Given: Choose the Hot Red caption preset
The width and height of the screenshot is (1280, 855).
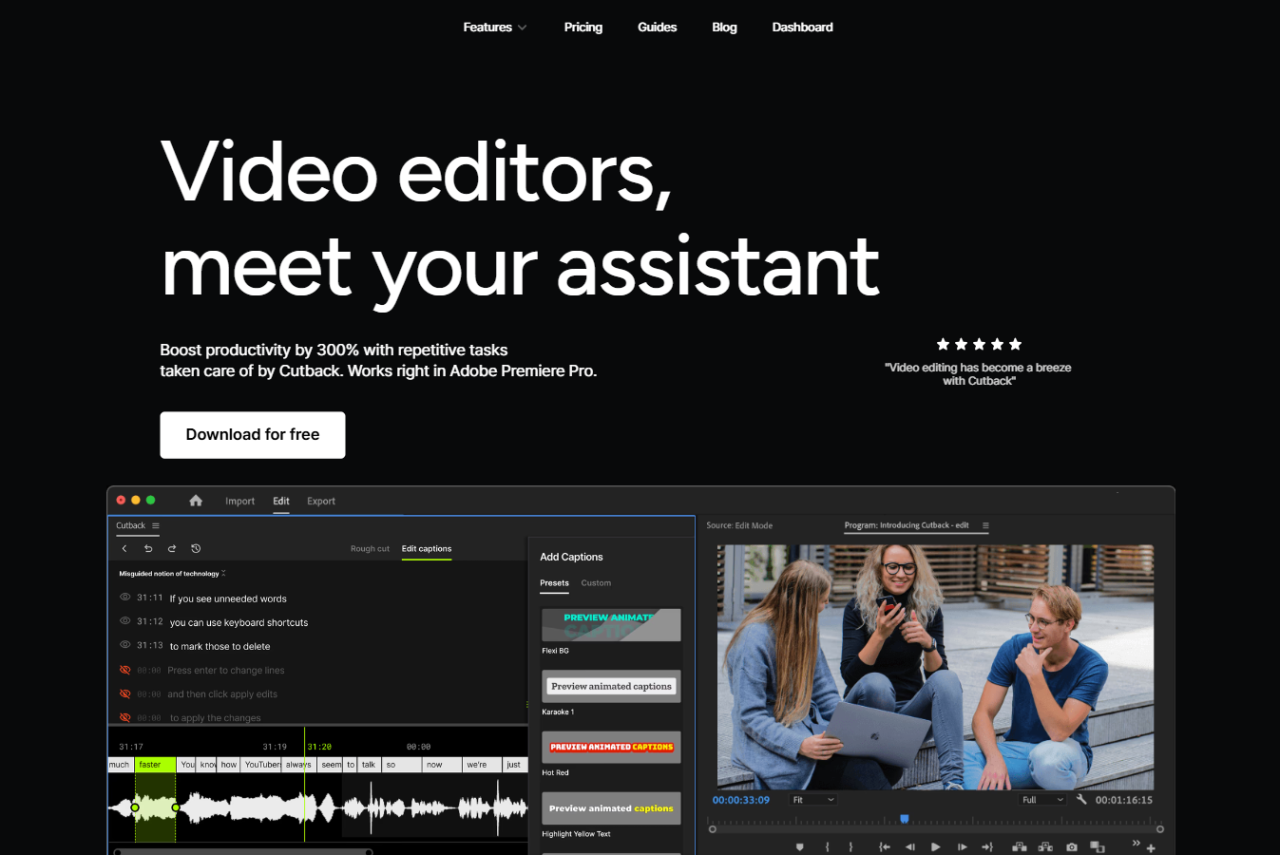Looking at the screenshot, I should [611, 747].
